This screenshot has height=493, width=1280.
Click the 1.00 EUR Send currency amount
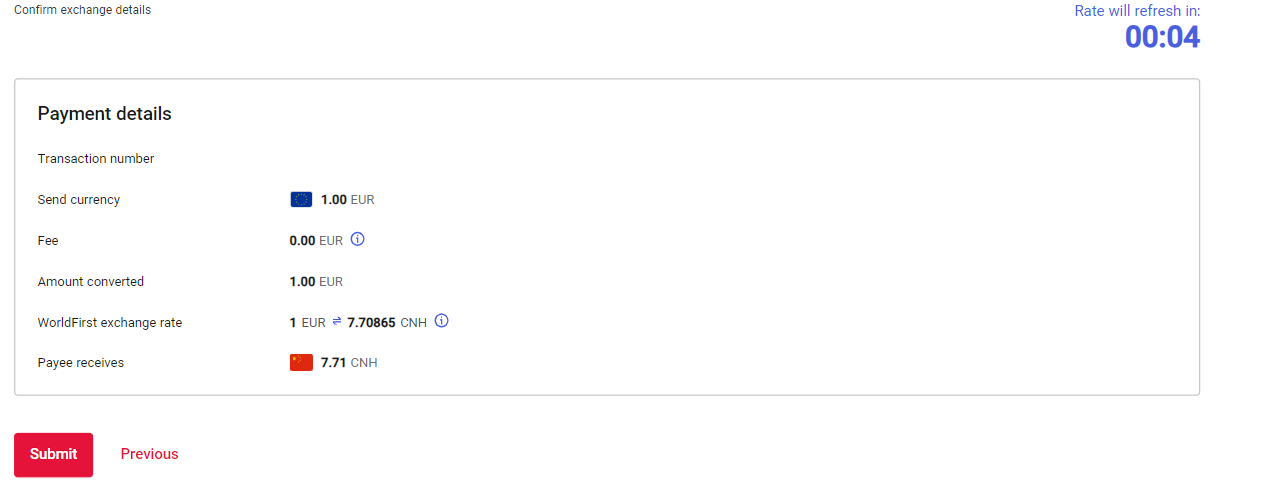pos(347,200)
